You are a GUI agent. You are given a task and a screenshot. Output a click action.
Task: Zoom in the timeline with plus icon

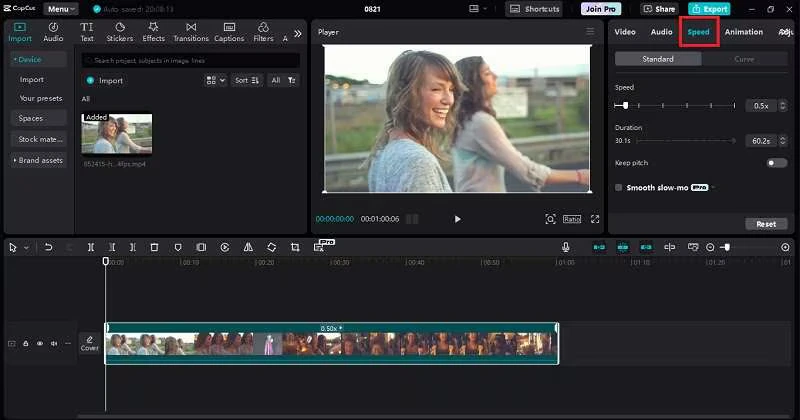pyautogui.click(x=785, y=248)
